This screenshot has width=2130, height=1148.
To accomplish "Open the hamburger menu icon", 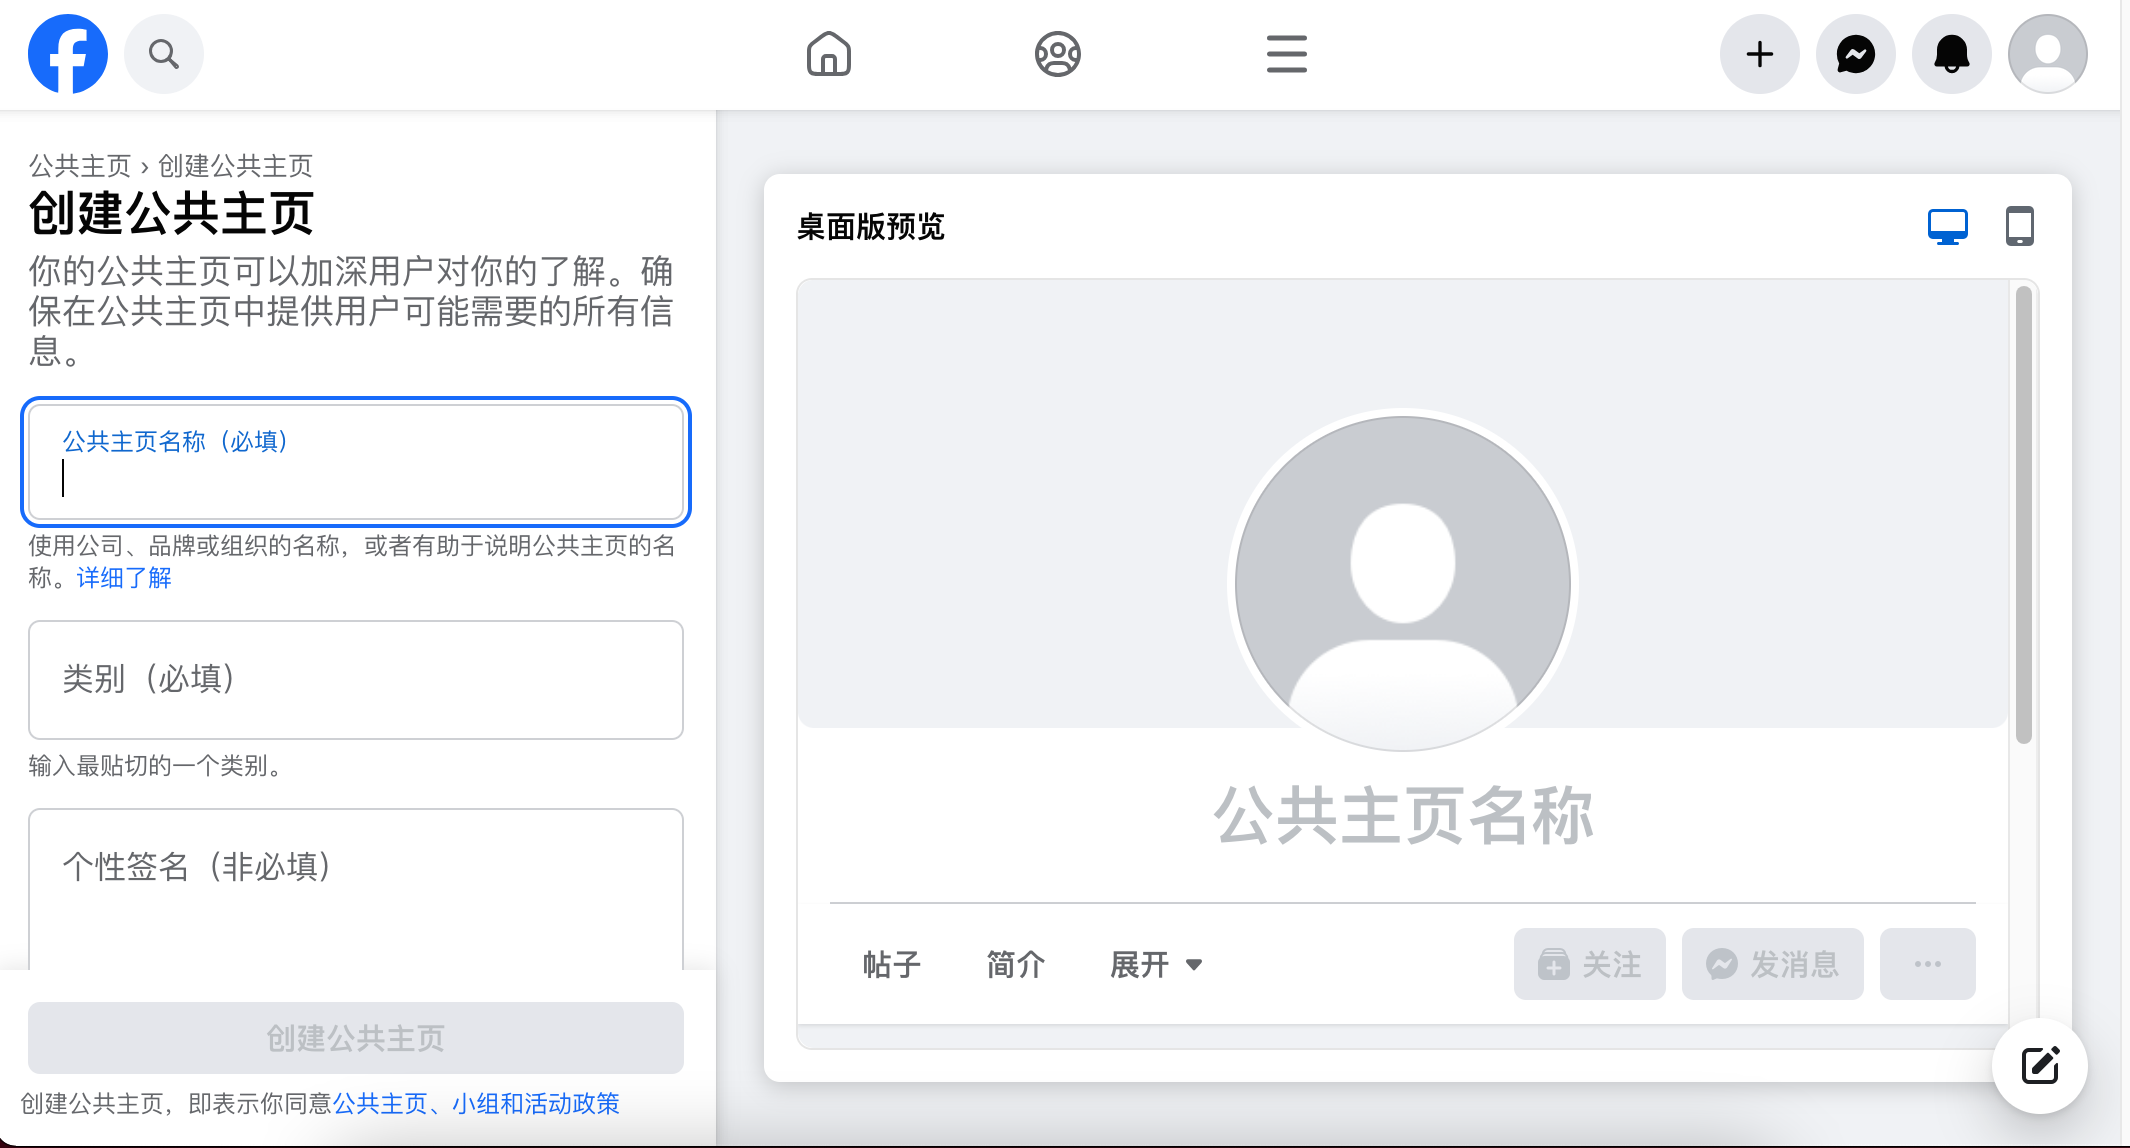I will tap(1287, 54).
